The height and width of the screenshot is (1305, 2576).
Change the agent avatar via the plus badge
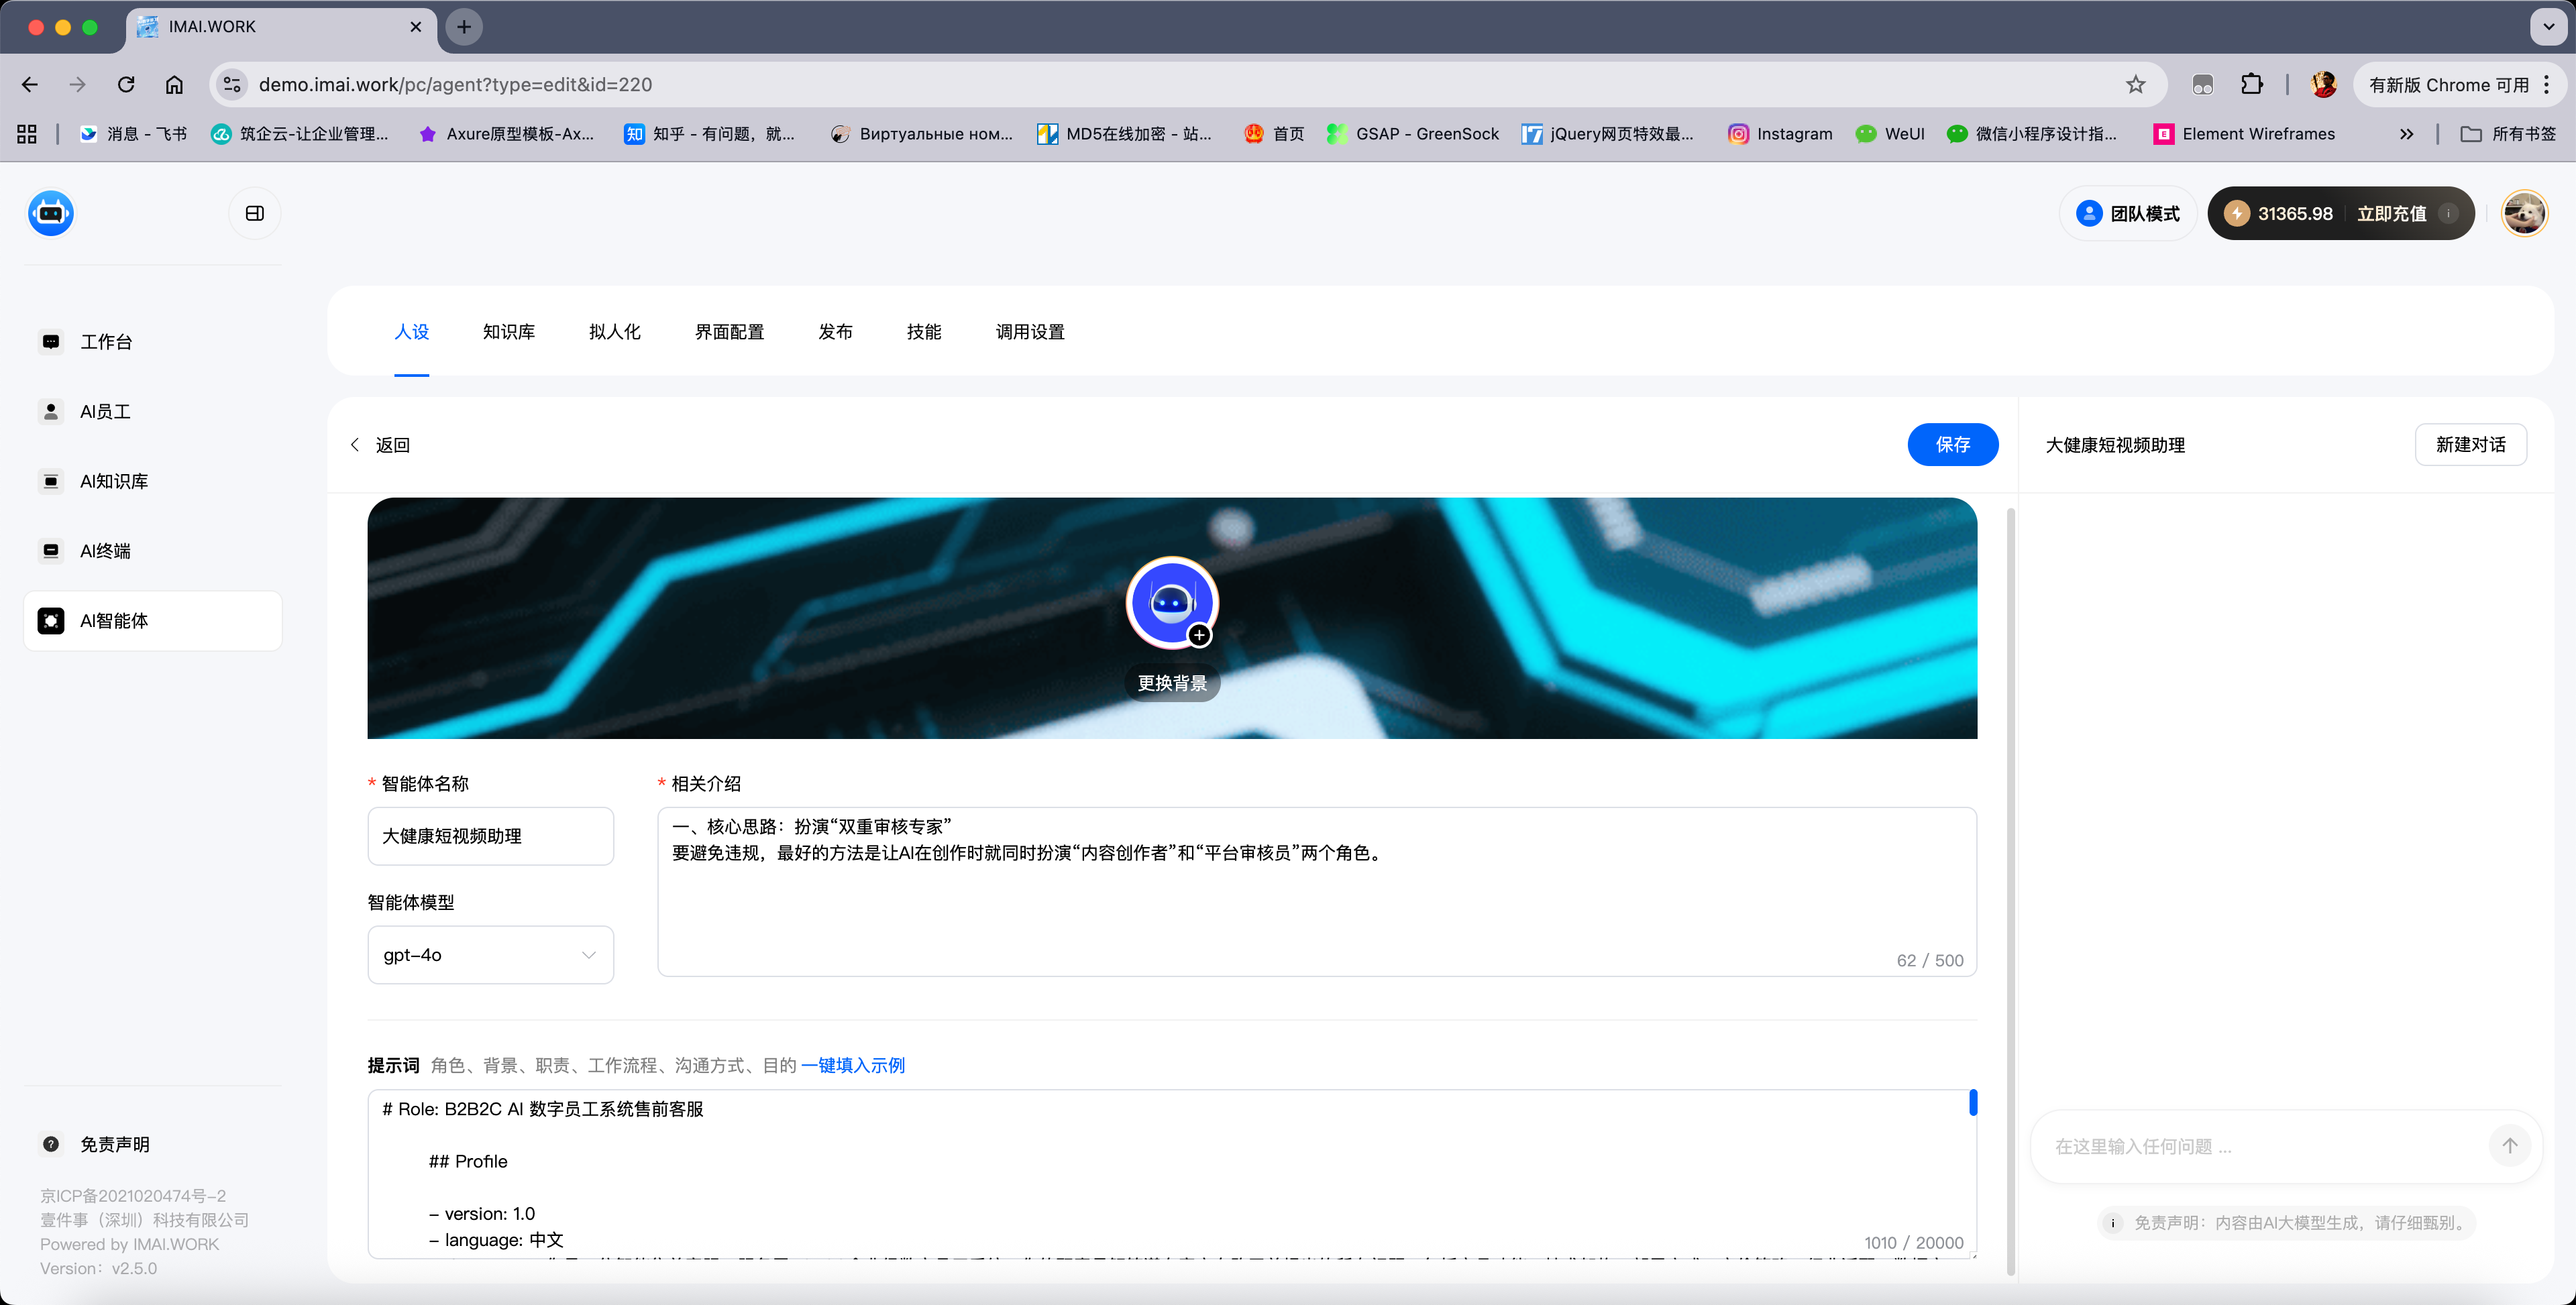click(1200, 636)
